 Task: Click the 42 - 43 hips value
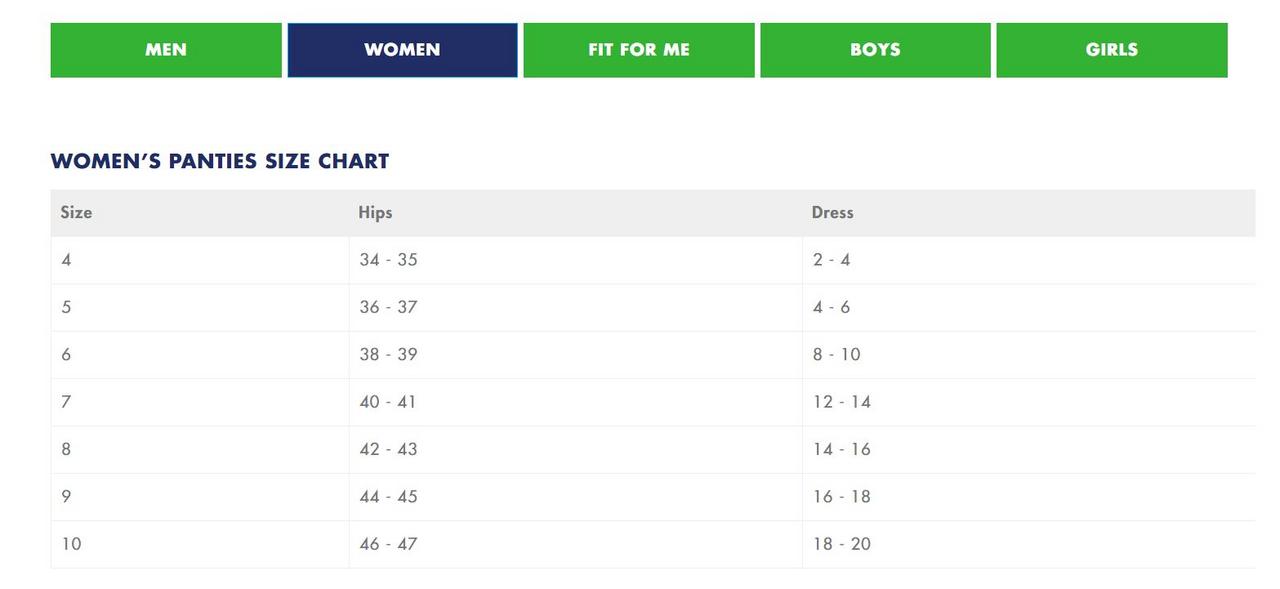tap(389, 449)
